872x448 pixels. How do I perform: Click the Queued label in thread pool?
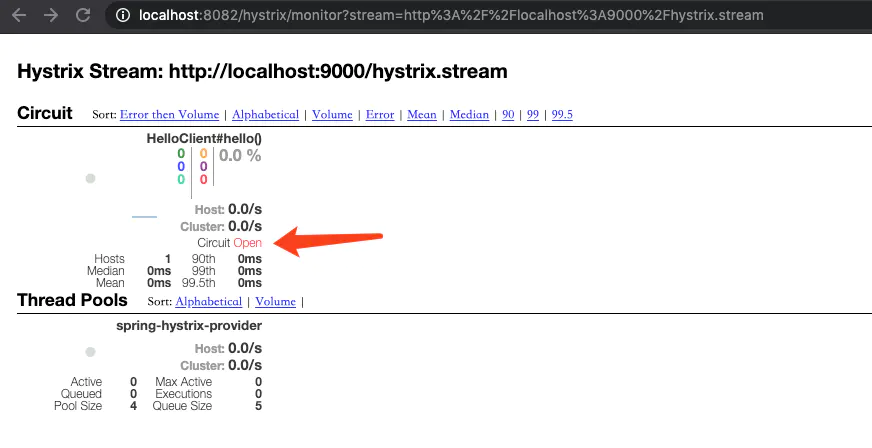point(81,394)
